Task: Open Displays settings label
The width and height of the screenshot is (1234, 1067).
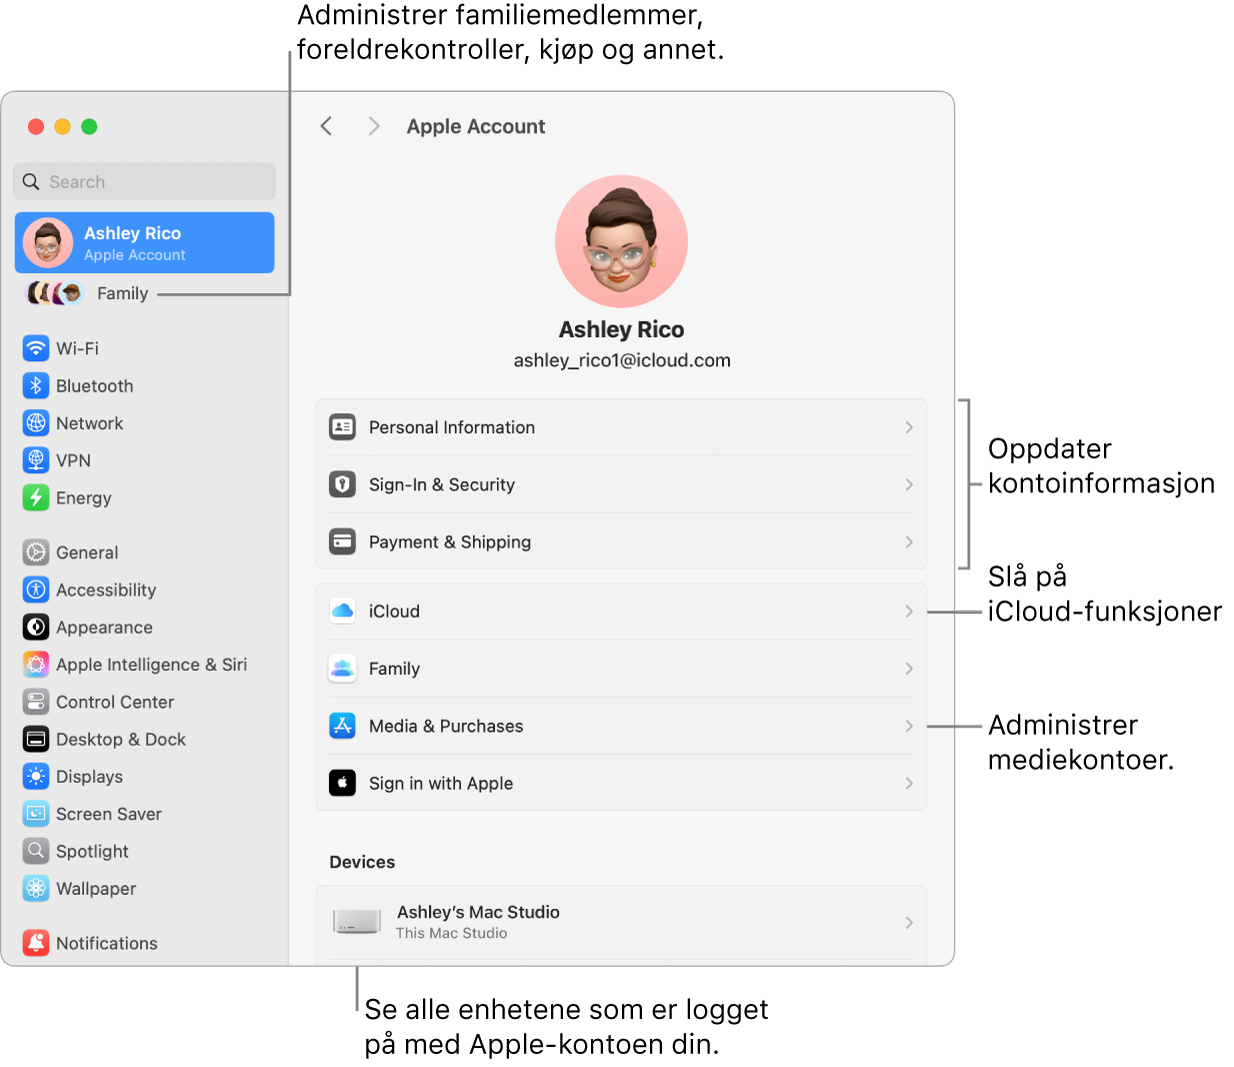Action: click(90, 777)
